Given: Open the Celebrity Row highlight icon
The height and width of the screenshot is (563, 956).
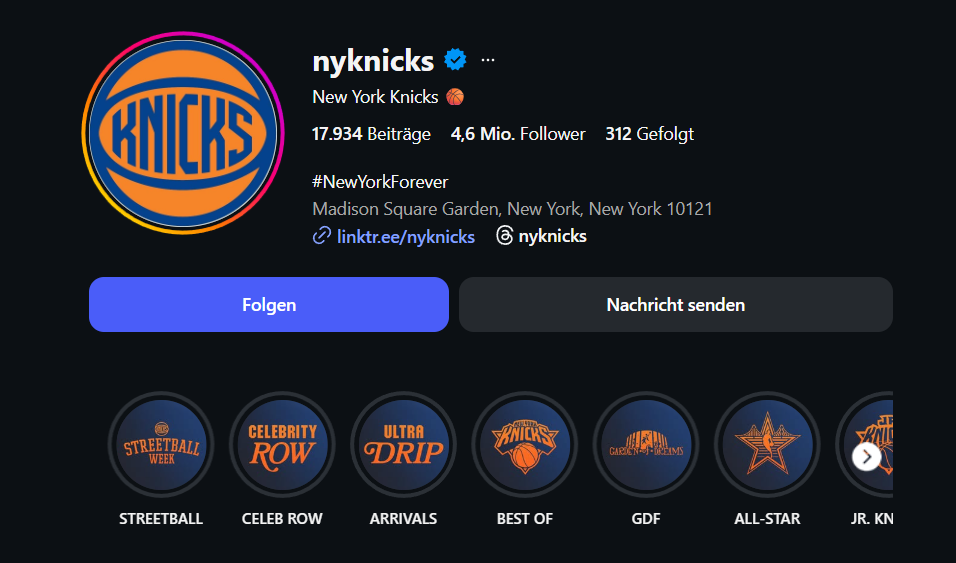Looking at the screenshot, I should pos(282,444).
